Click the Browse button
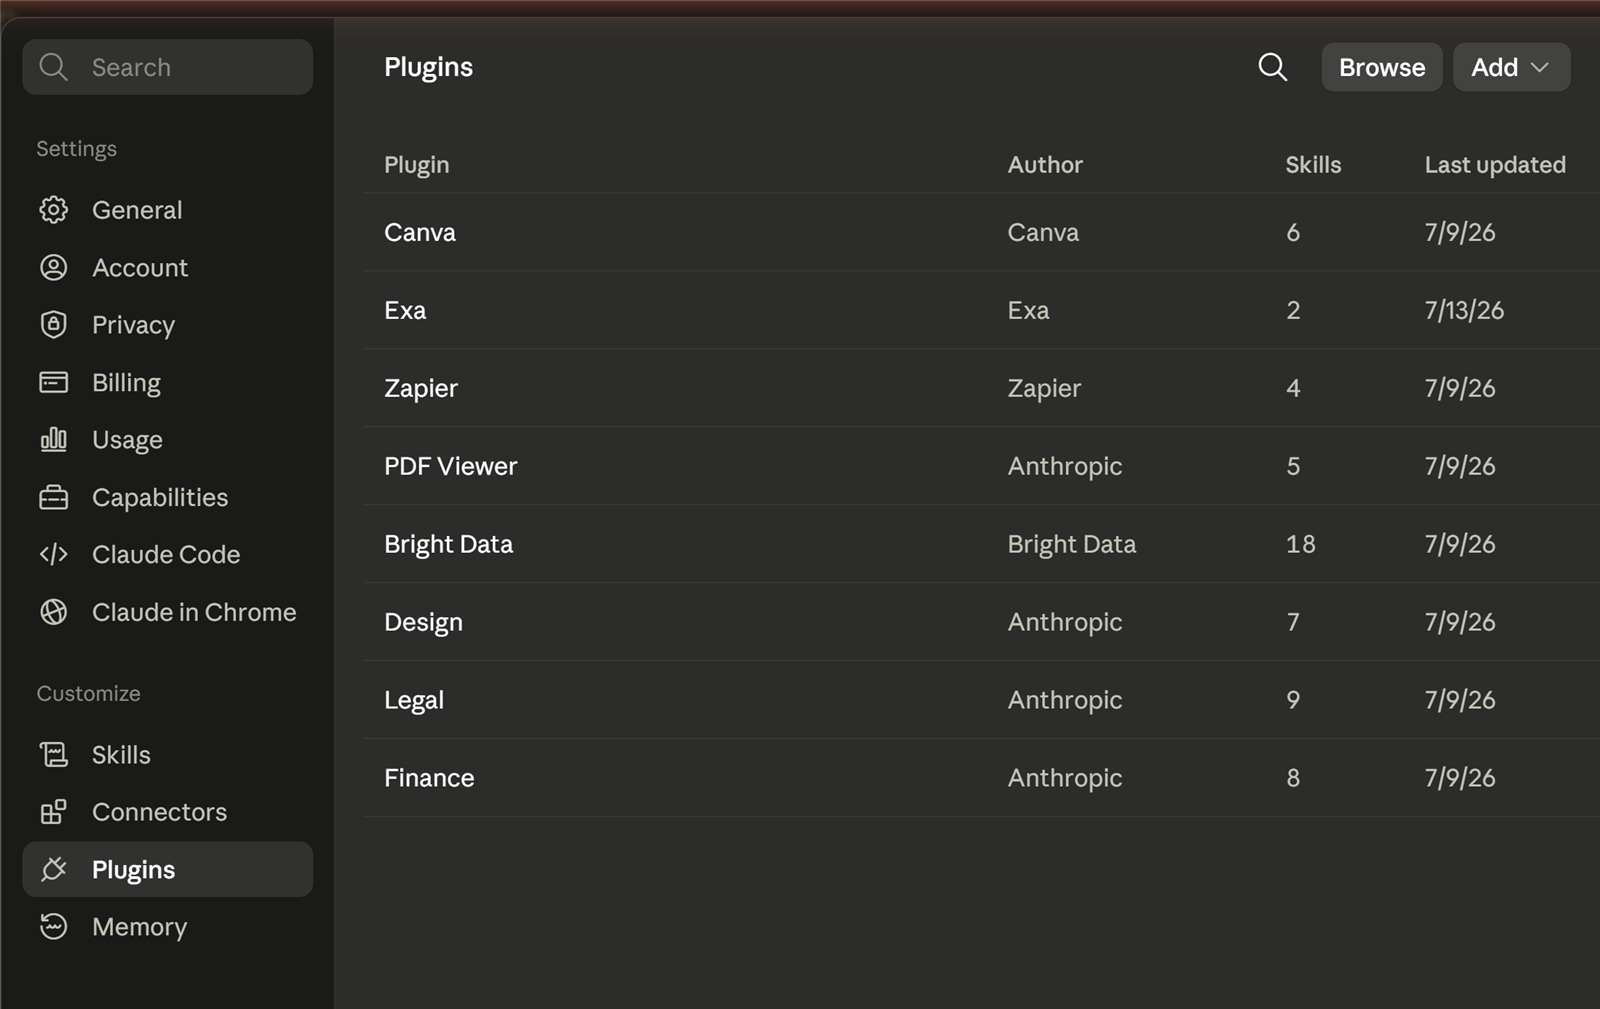This screenshot has height=1009, width=1600. pos(1382,67)
